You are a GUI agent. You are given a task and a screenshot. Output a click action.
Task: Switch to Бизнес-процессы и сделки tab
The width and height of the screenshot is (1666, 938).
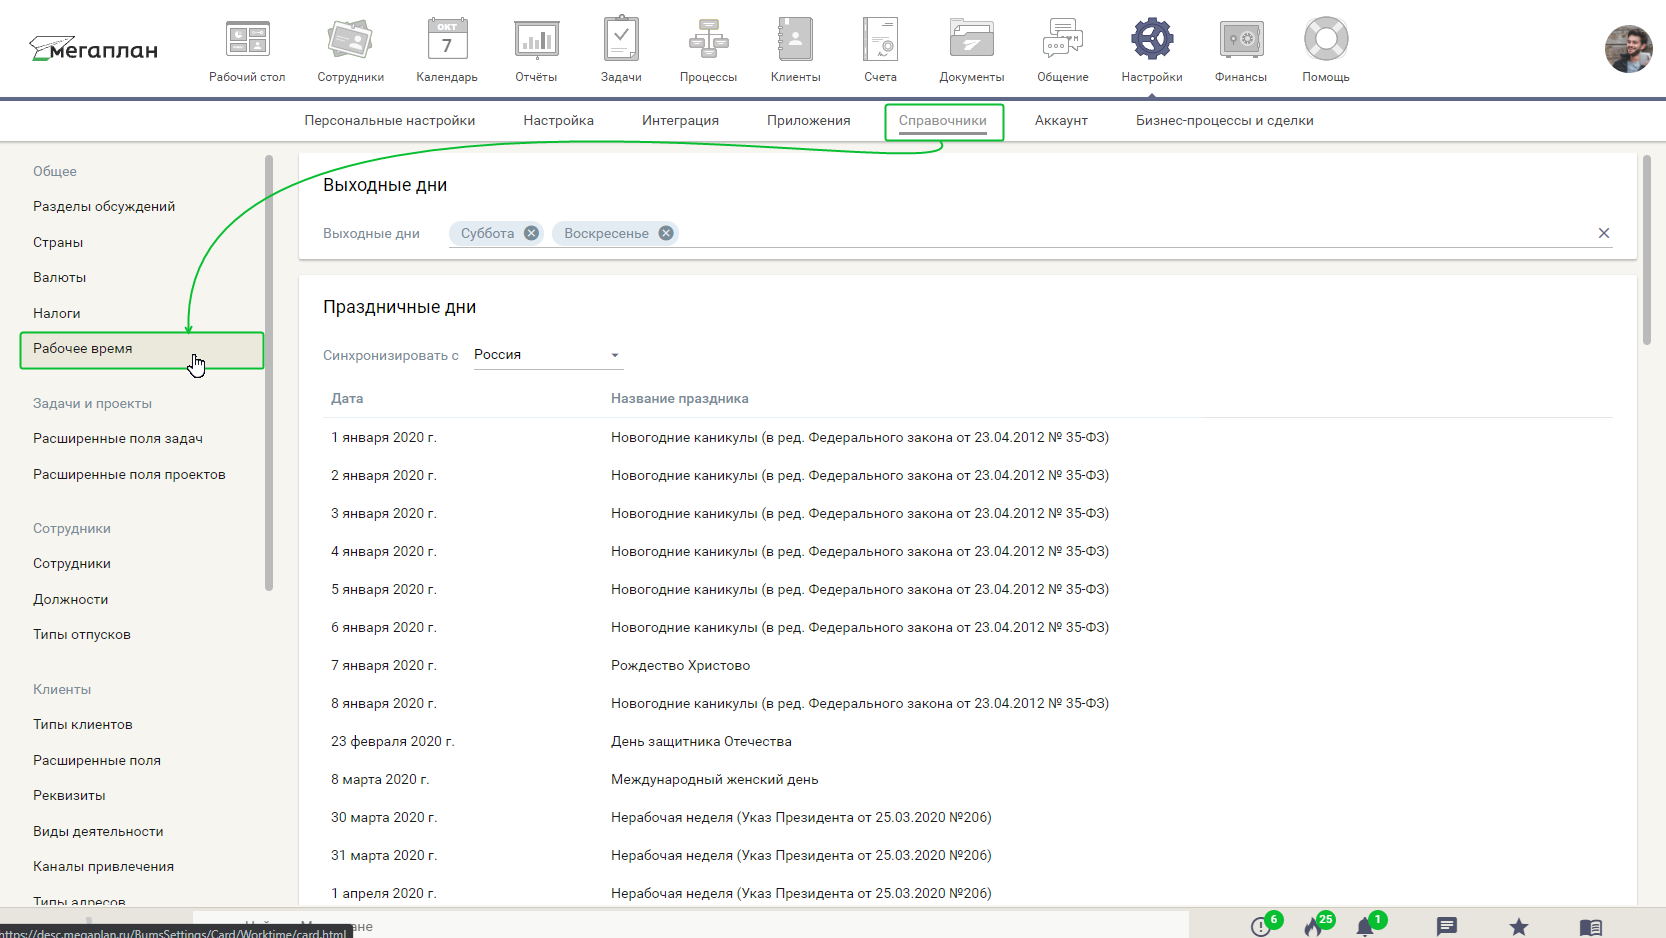[x=1225, y=121]
